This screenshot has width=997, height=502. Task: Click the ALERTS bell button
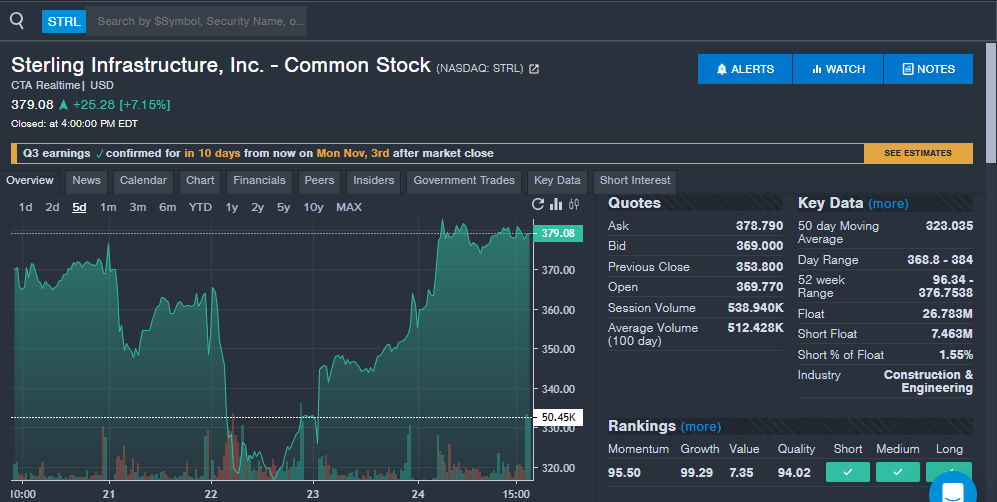[745, 69]
